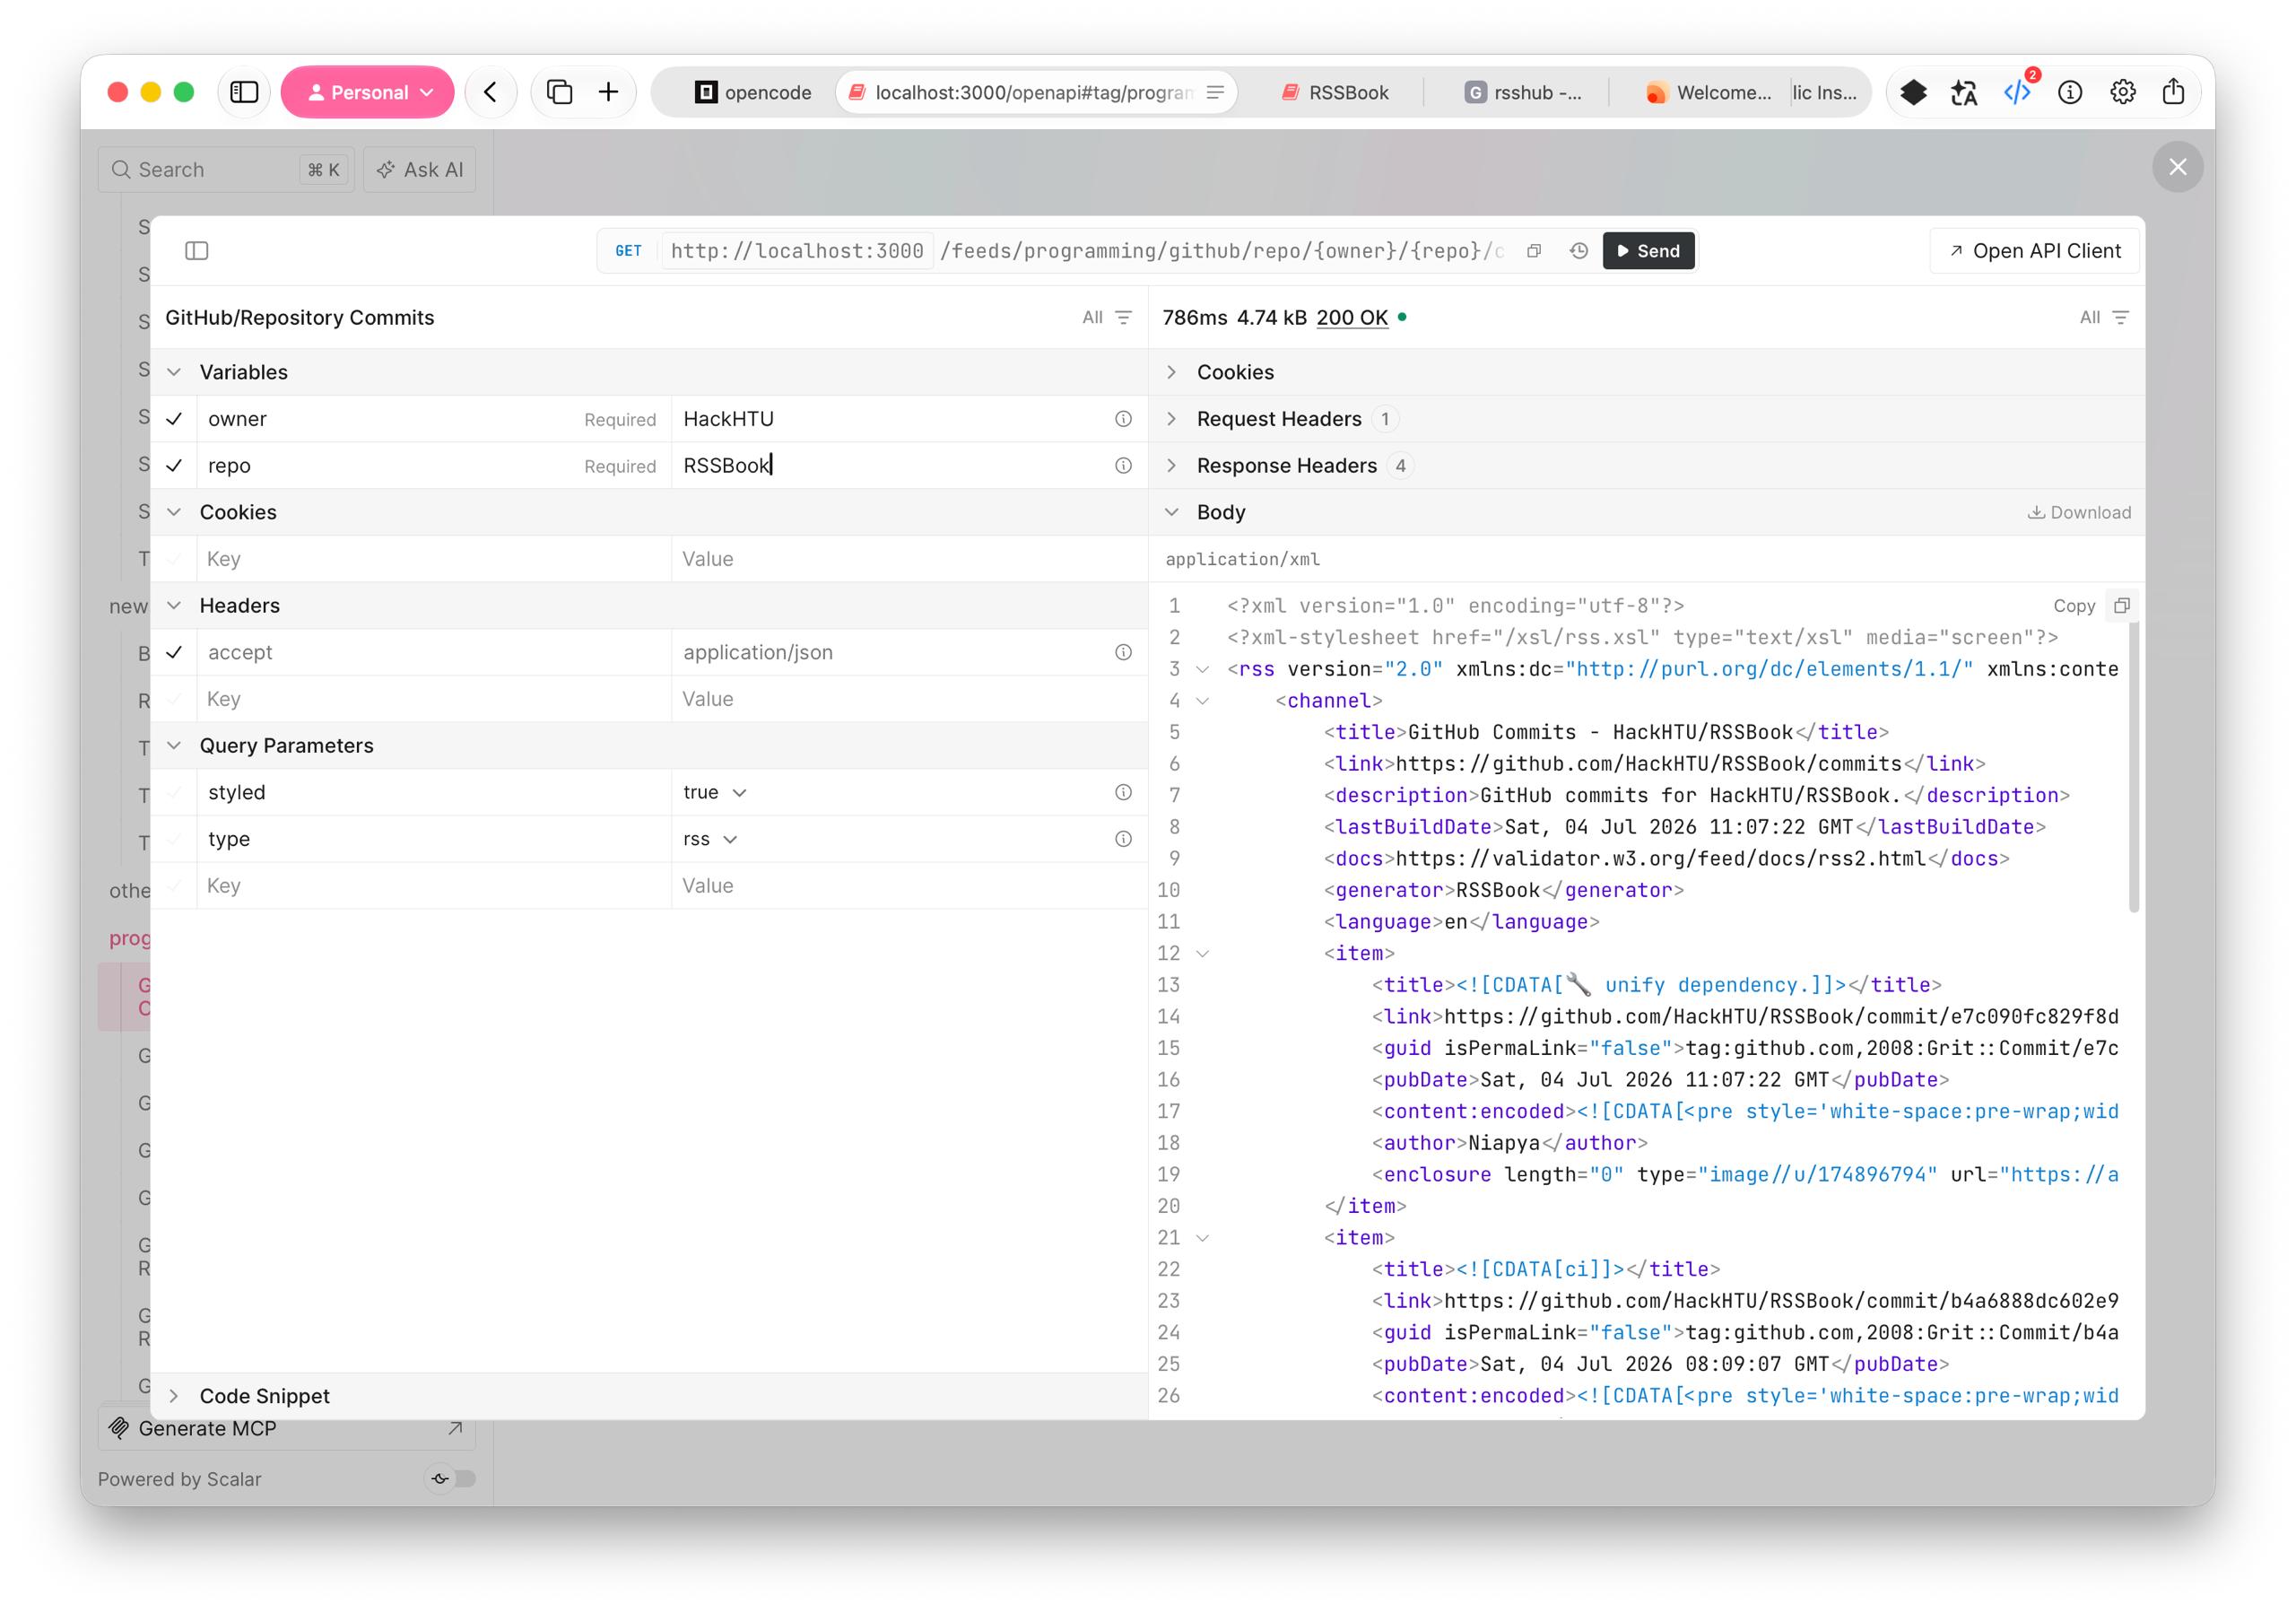Collapse the request Cookies section
This screenshot has width=2296, height=1613.
[174, 512]
